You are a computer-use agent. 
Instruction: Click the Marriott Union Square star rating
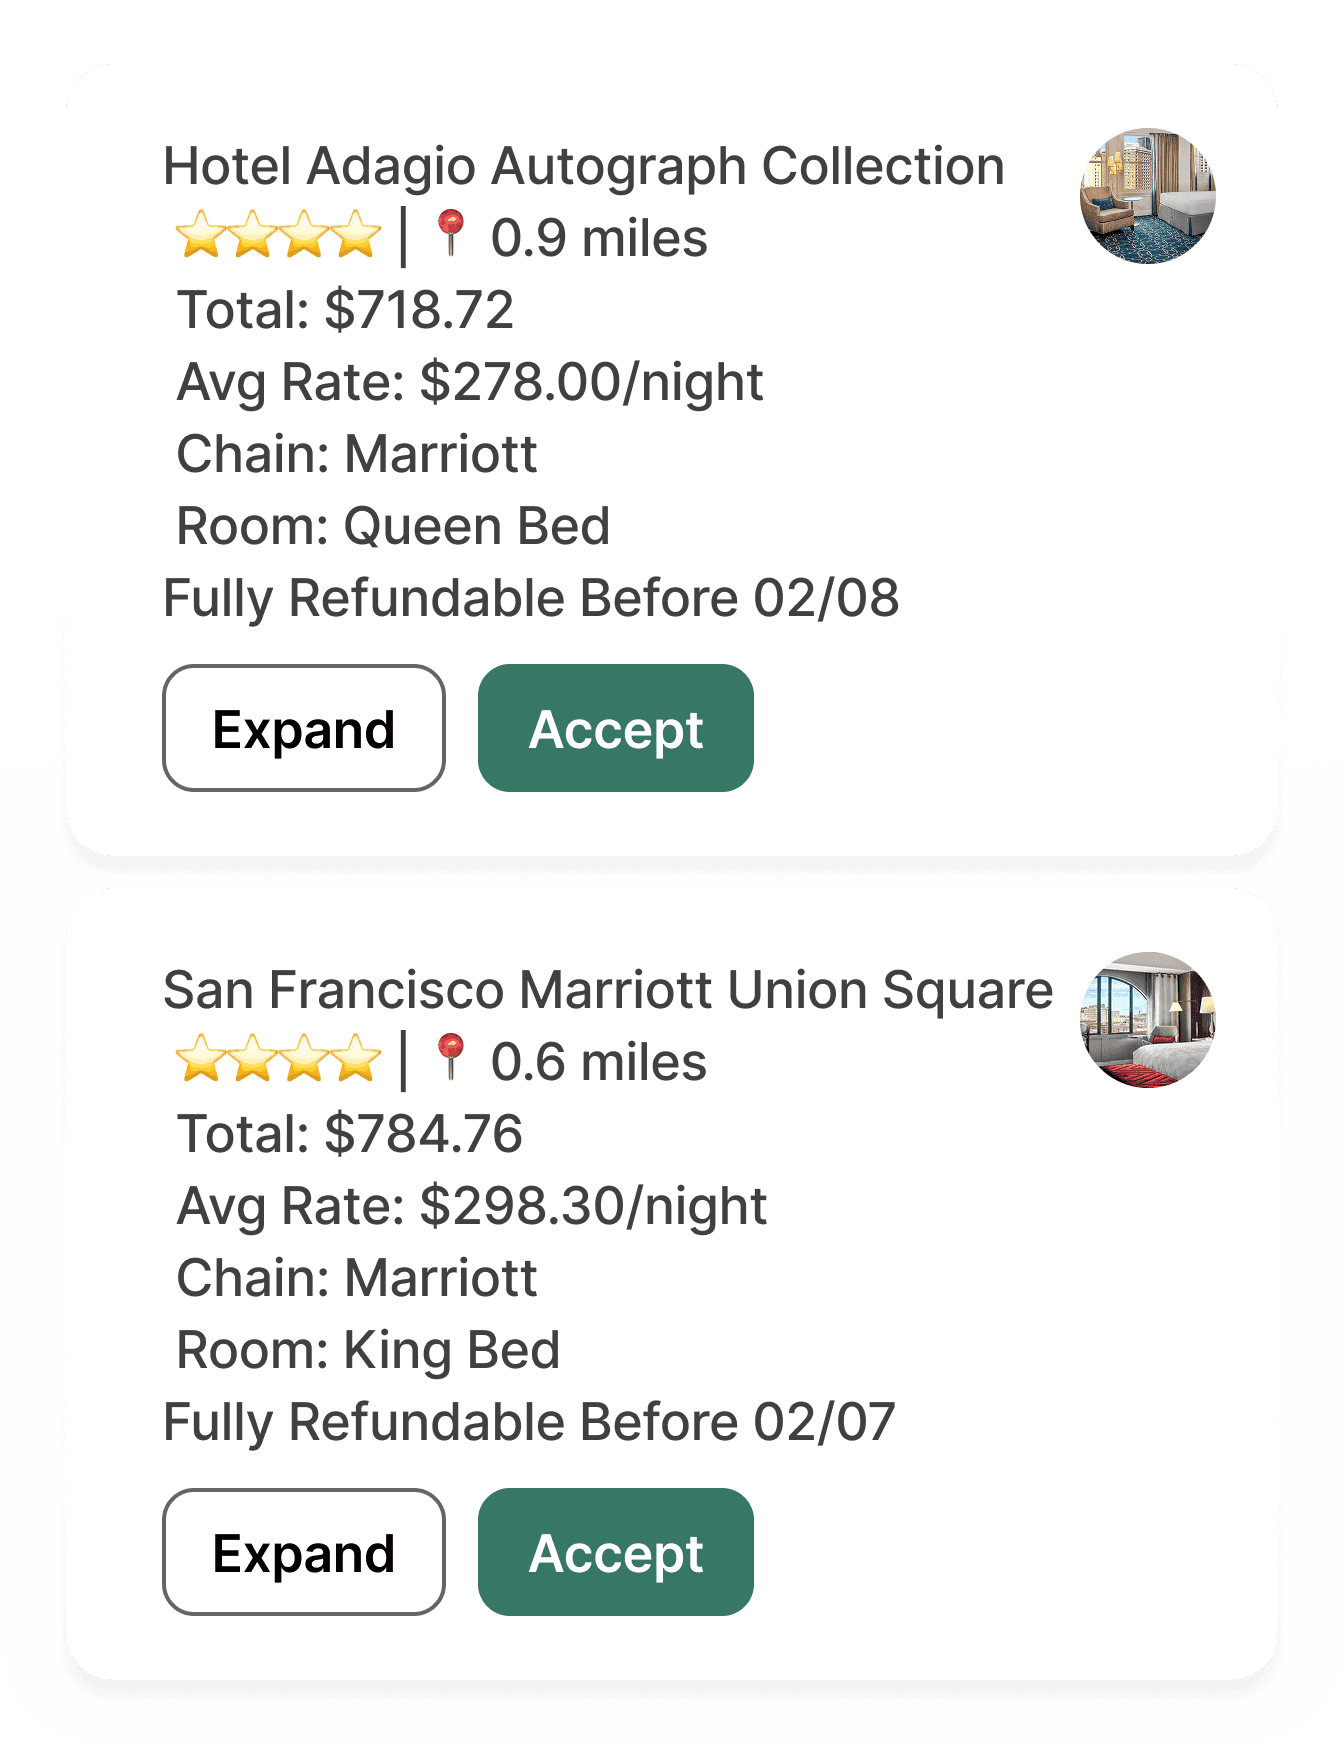(278, 1061)
